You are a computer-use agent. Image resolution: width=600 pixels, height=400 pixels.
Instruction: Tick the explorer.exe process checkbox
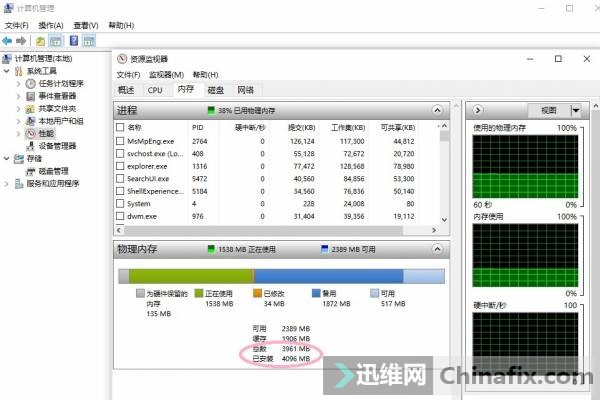[x=120, y=166]
